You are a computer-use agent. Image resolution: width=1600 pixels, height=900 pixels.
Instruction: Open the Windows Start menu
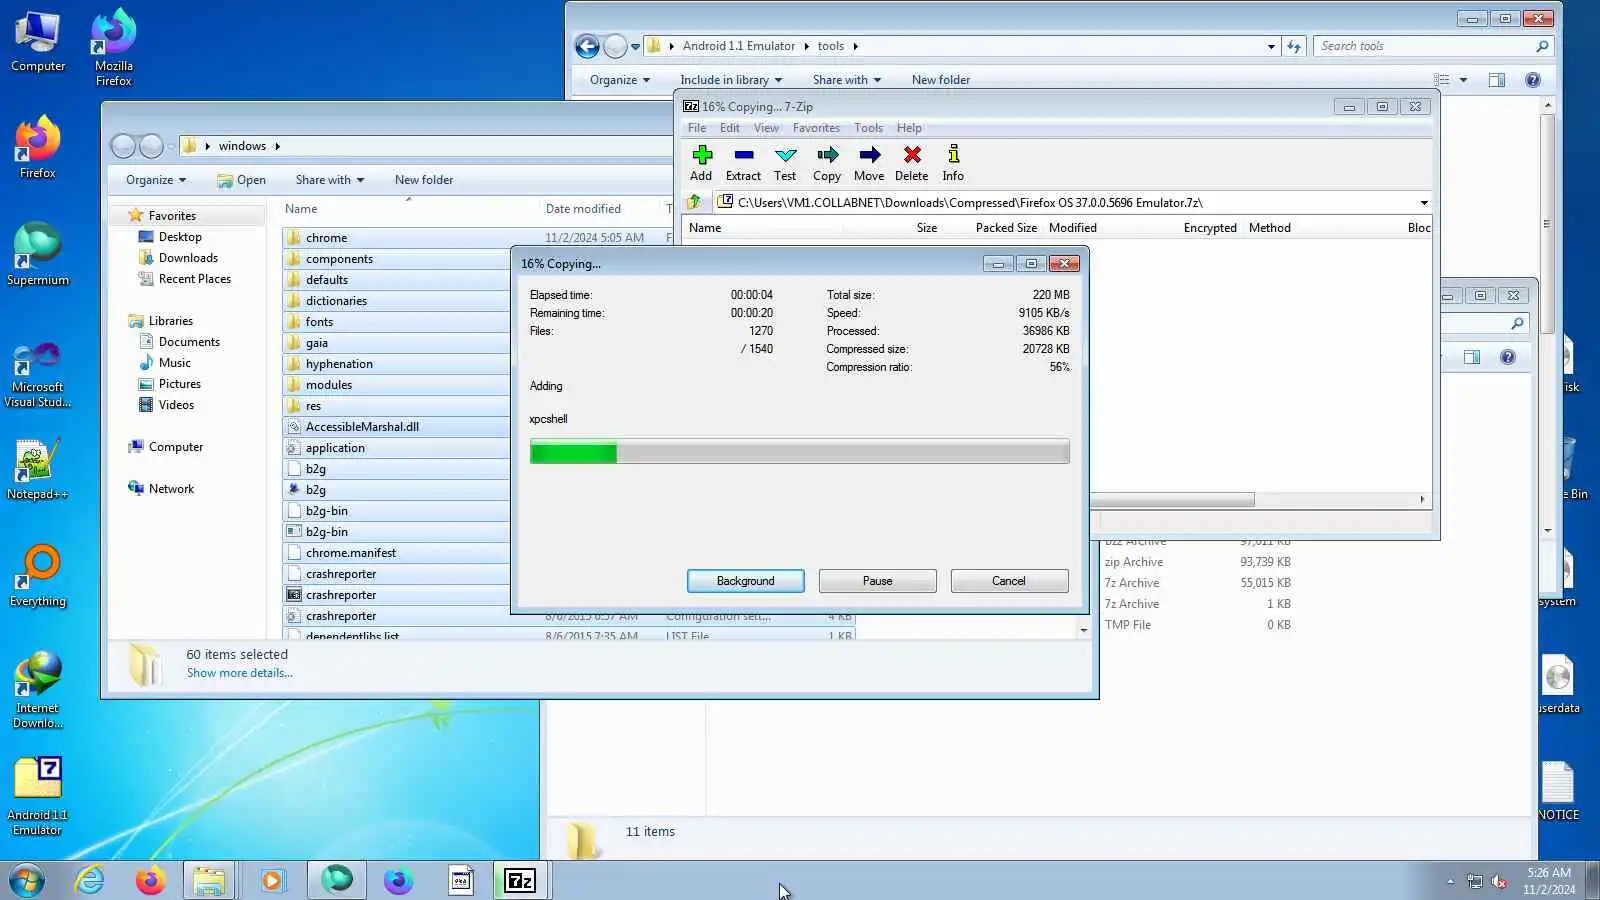[x=27, y=880]
